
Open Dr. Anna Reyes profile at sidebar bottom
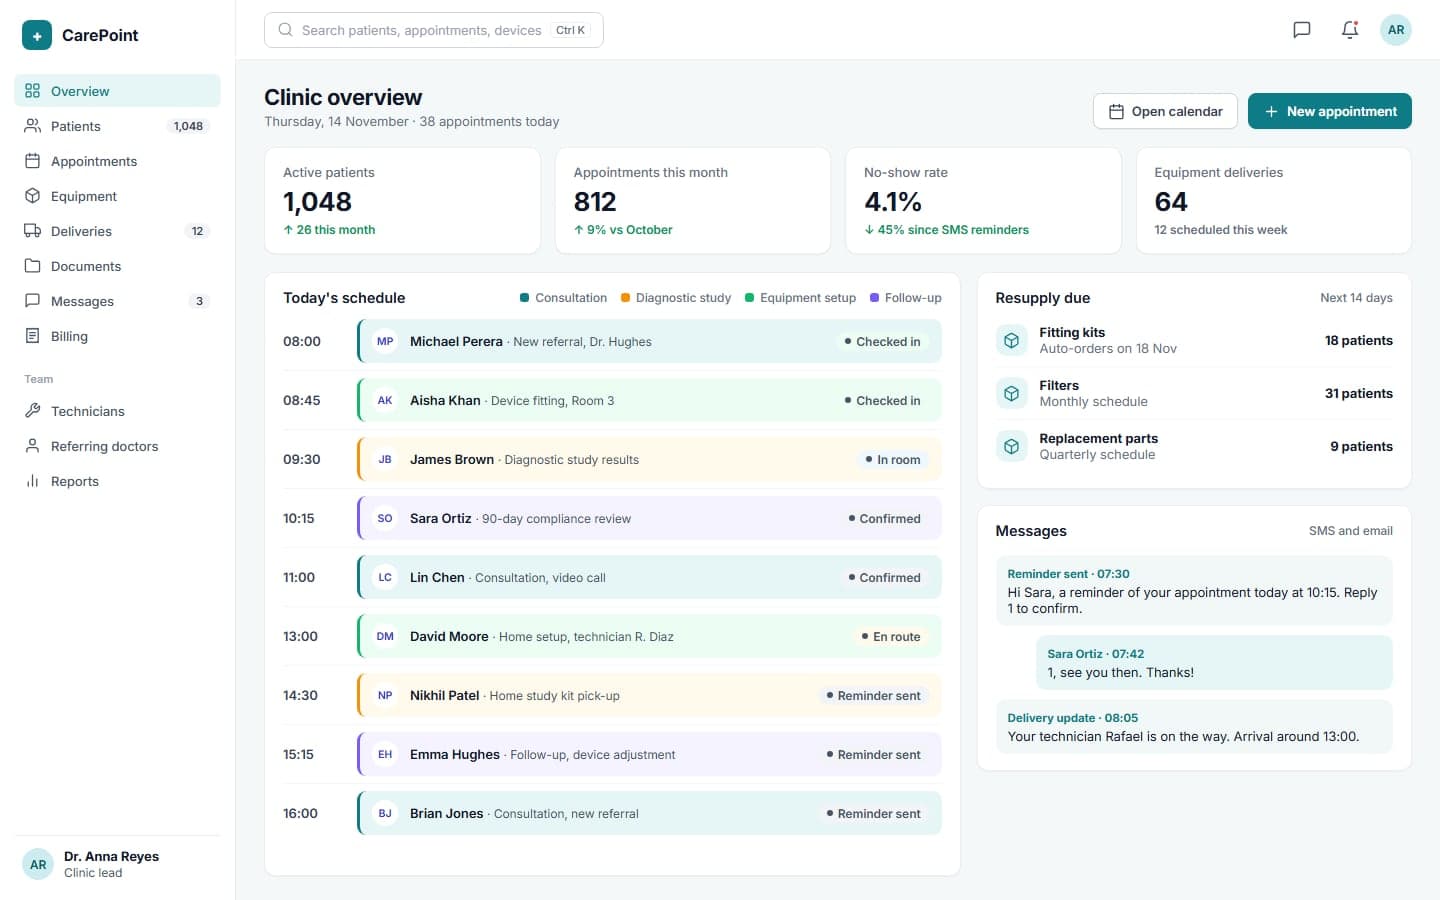click(117, 864)
